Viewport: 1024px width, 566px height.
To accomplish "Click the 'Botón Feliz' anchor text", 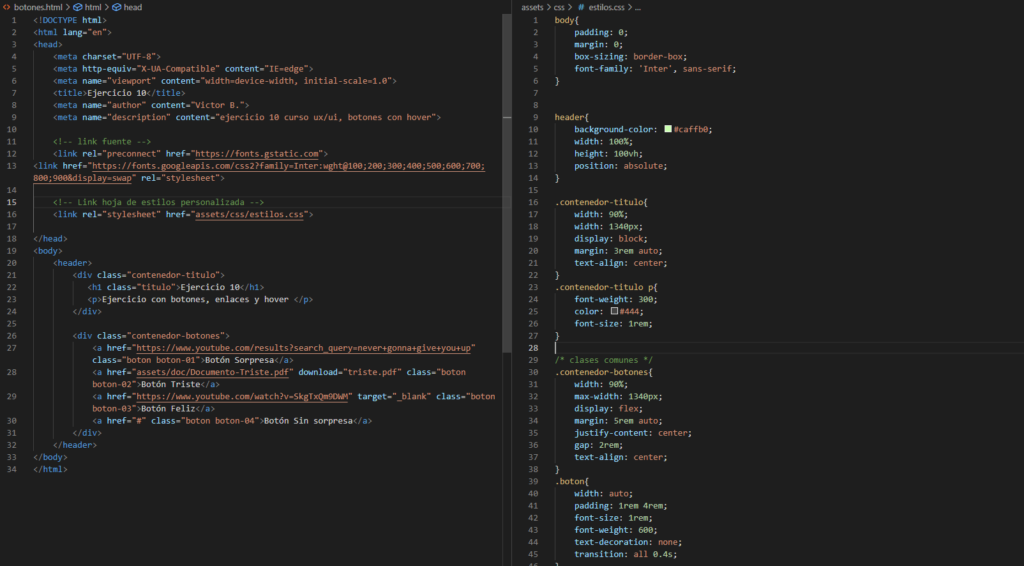I will pos(168,409).
